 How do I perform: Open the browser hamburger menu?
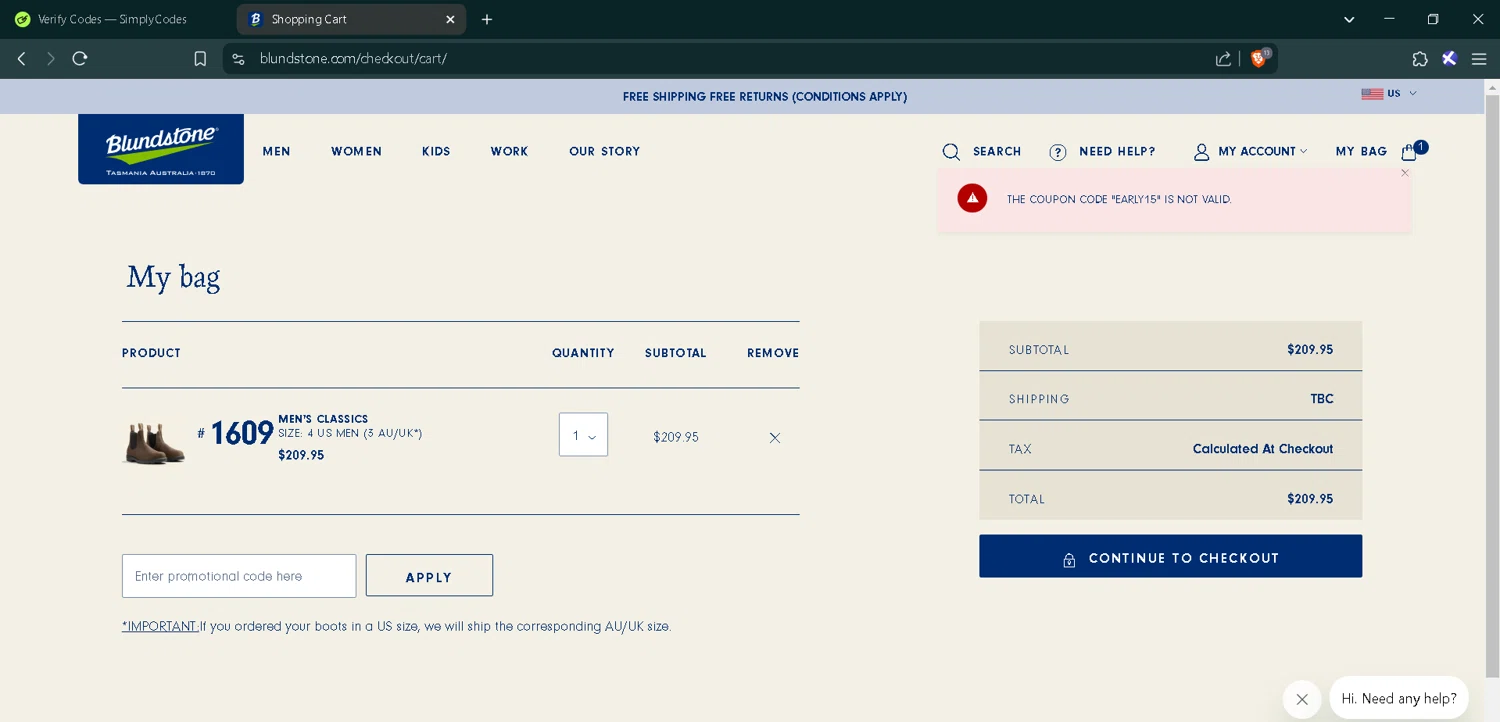coord(1479,59)
